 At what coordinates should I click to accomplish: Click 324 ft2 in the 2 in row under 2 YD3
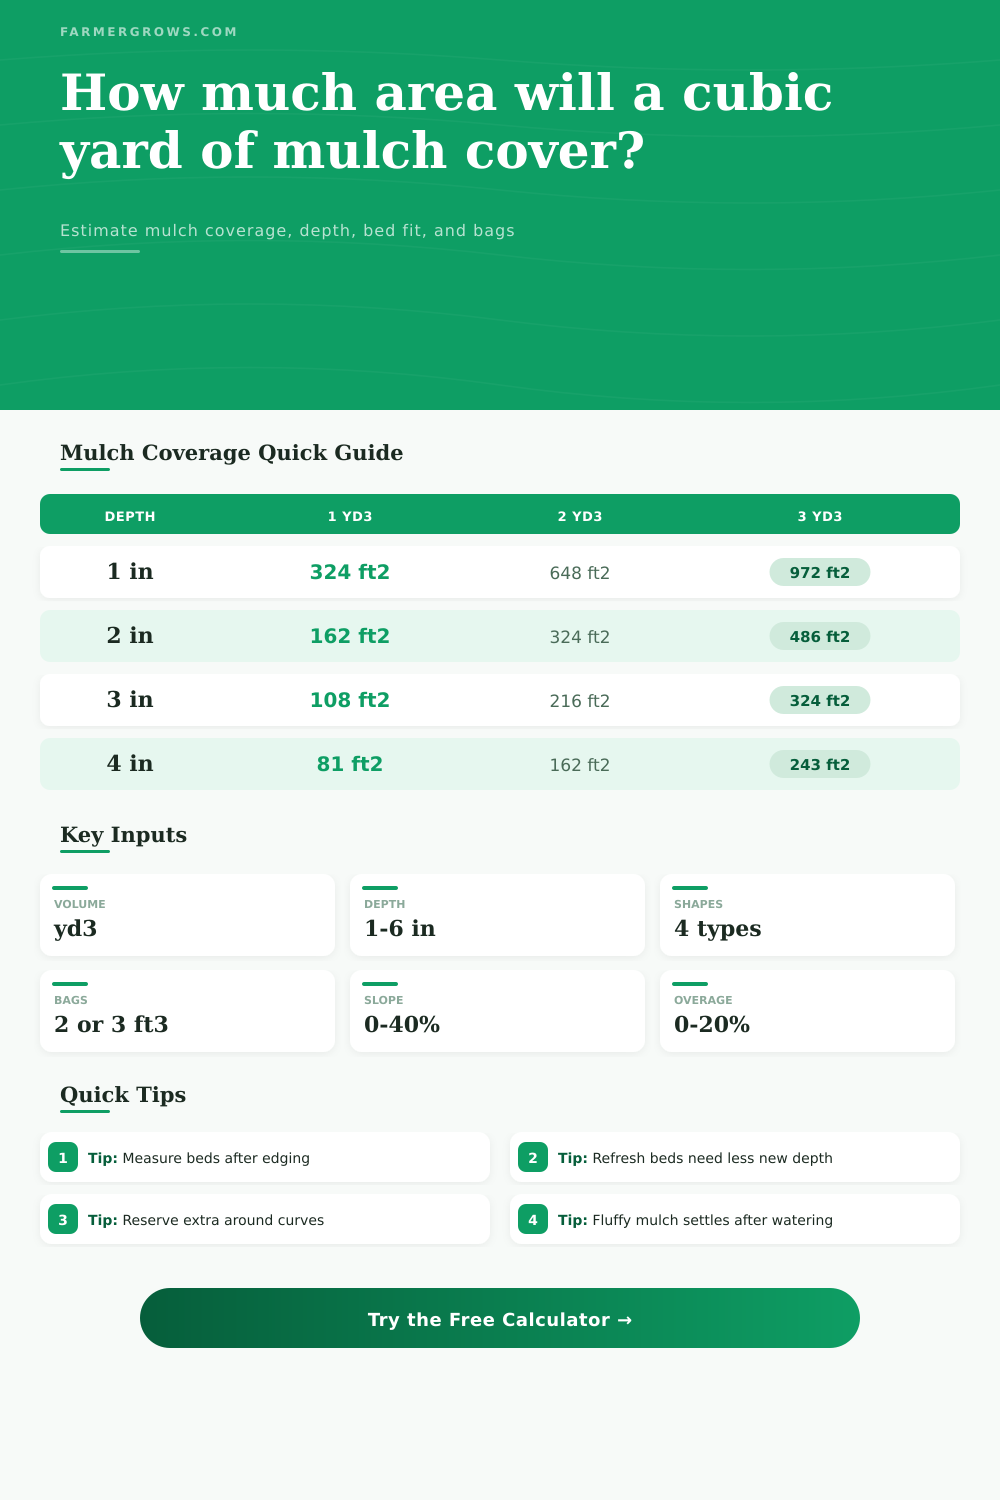[580, 637]
